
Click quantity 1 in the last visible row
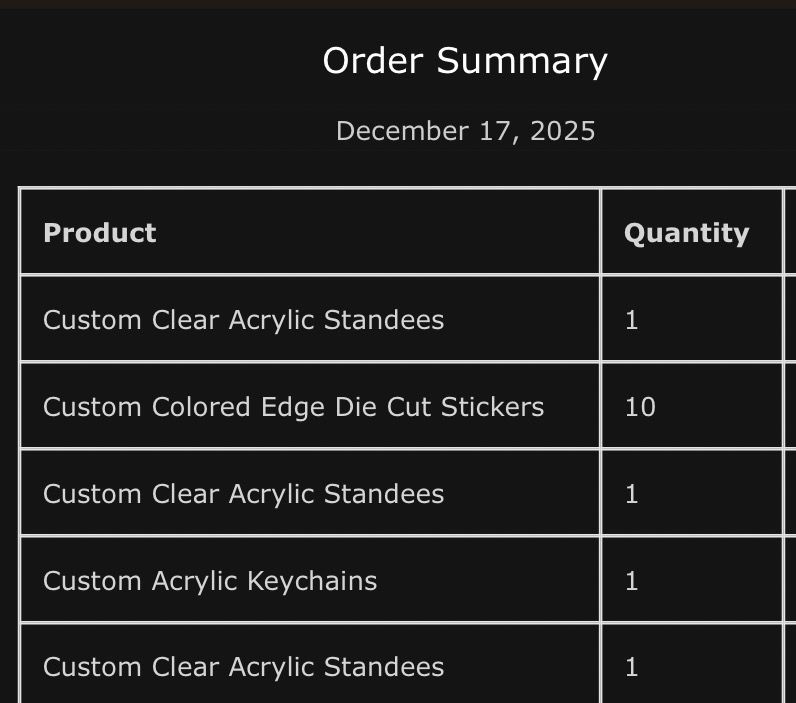click(x=631, y=667)
